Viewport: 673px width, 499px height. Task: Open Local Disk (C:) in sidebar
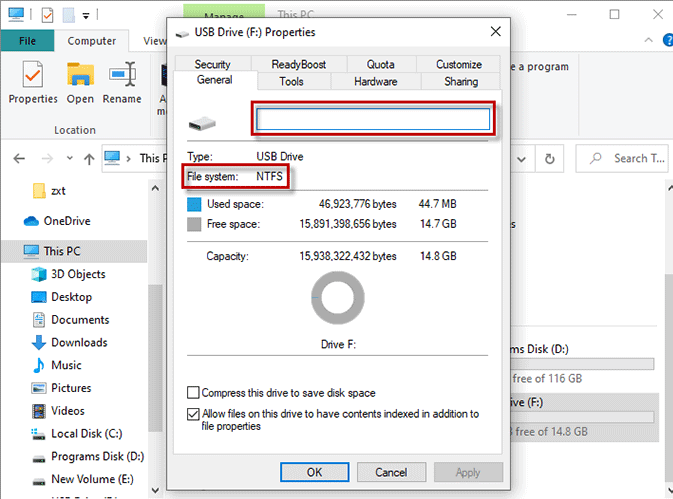click(77, 434)
